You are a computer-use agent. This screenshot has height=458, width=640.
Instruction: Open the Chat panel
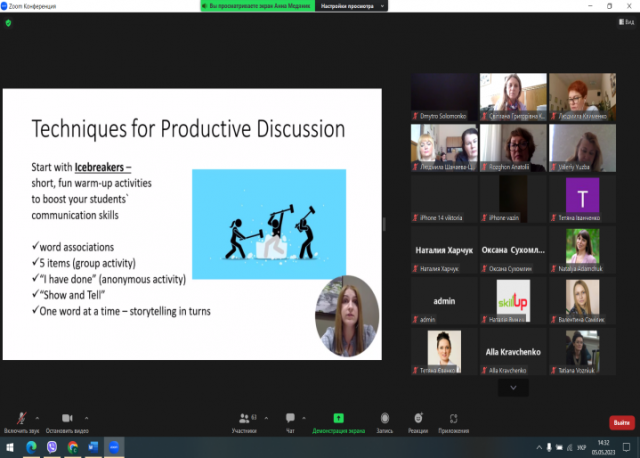click(x=290, y=418)
